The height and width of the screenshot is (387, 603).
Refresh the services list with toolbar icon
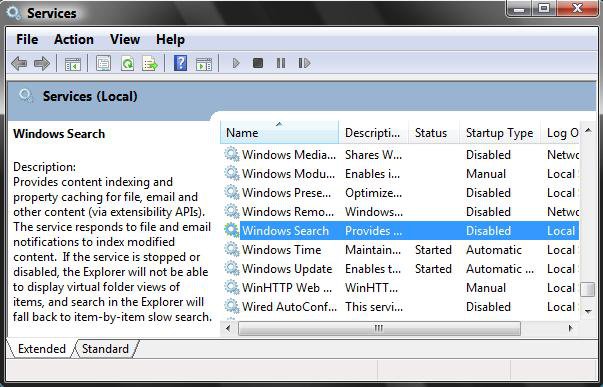[127, 63]
